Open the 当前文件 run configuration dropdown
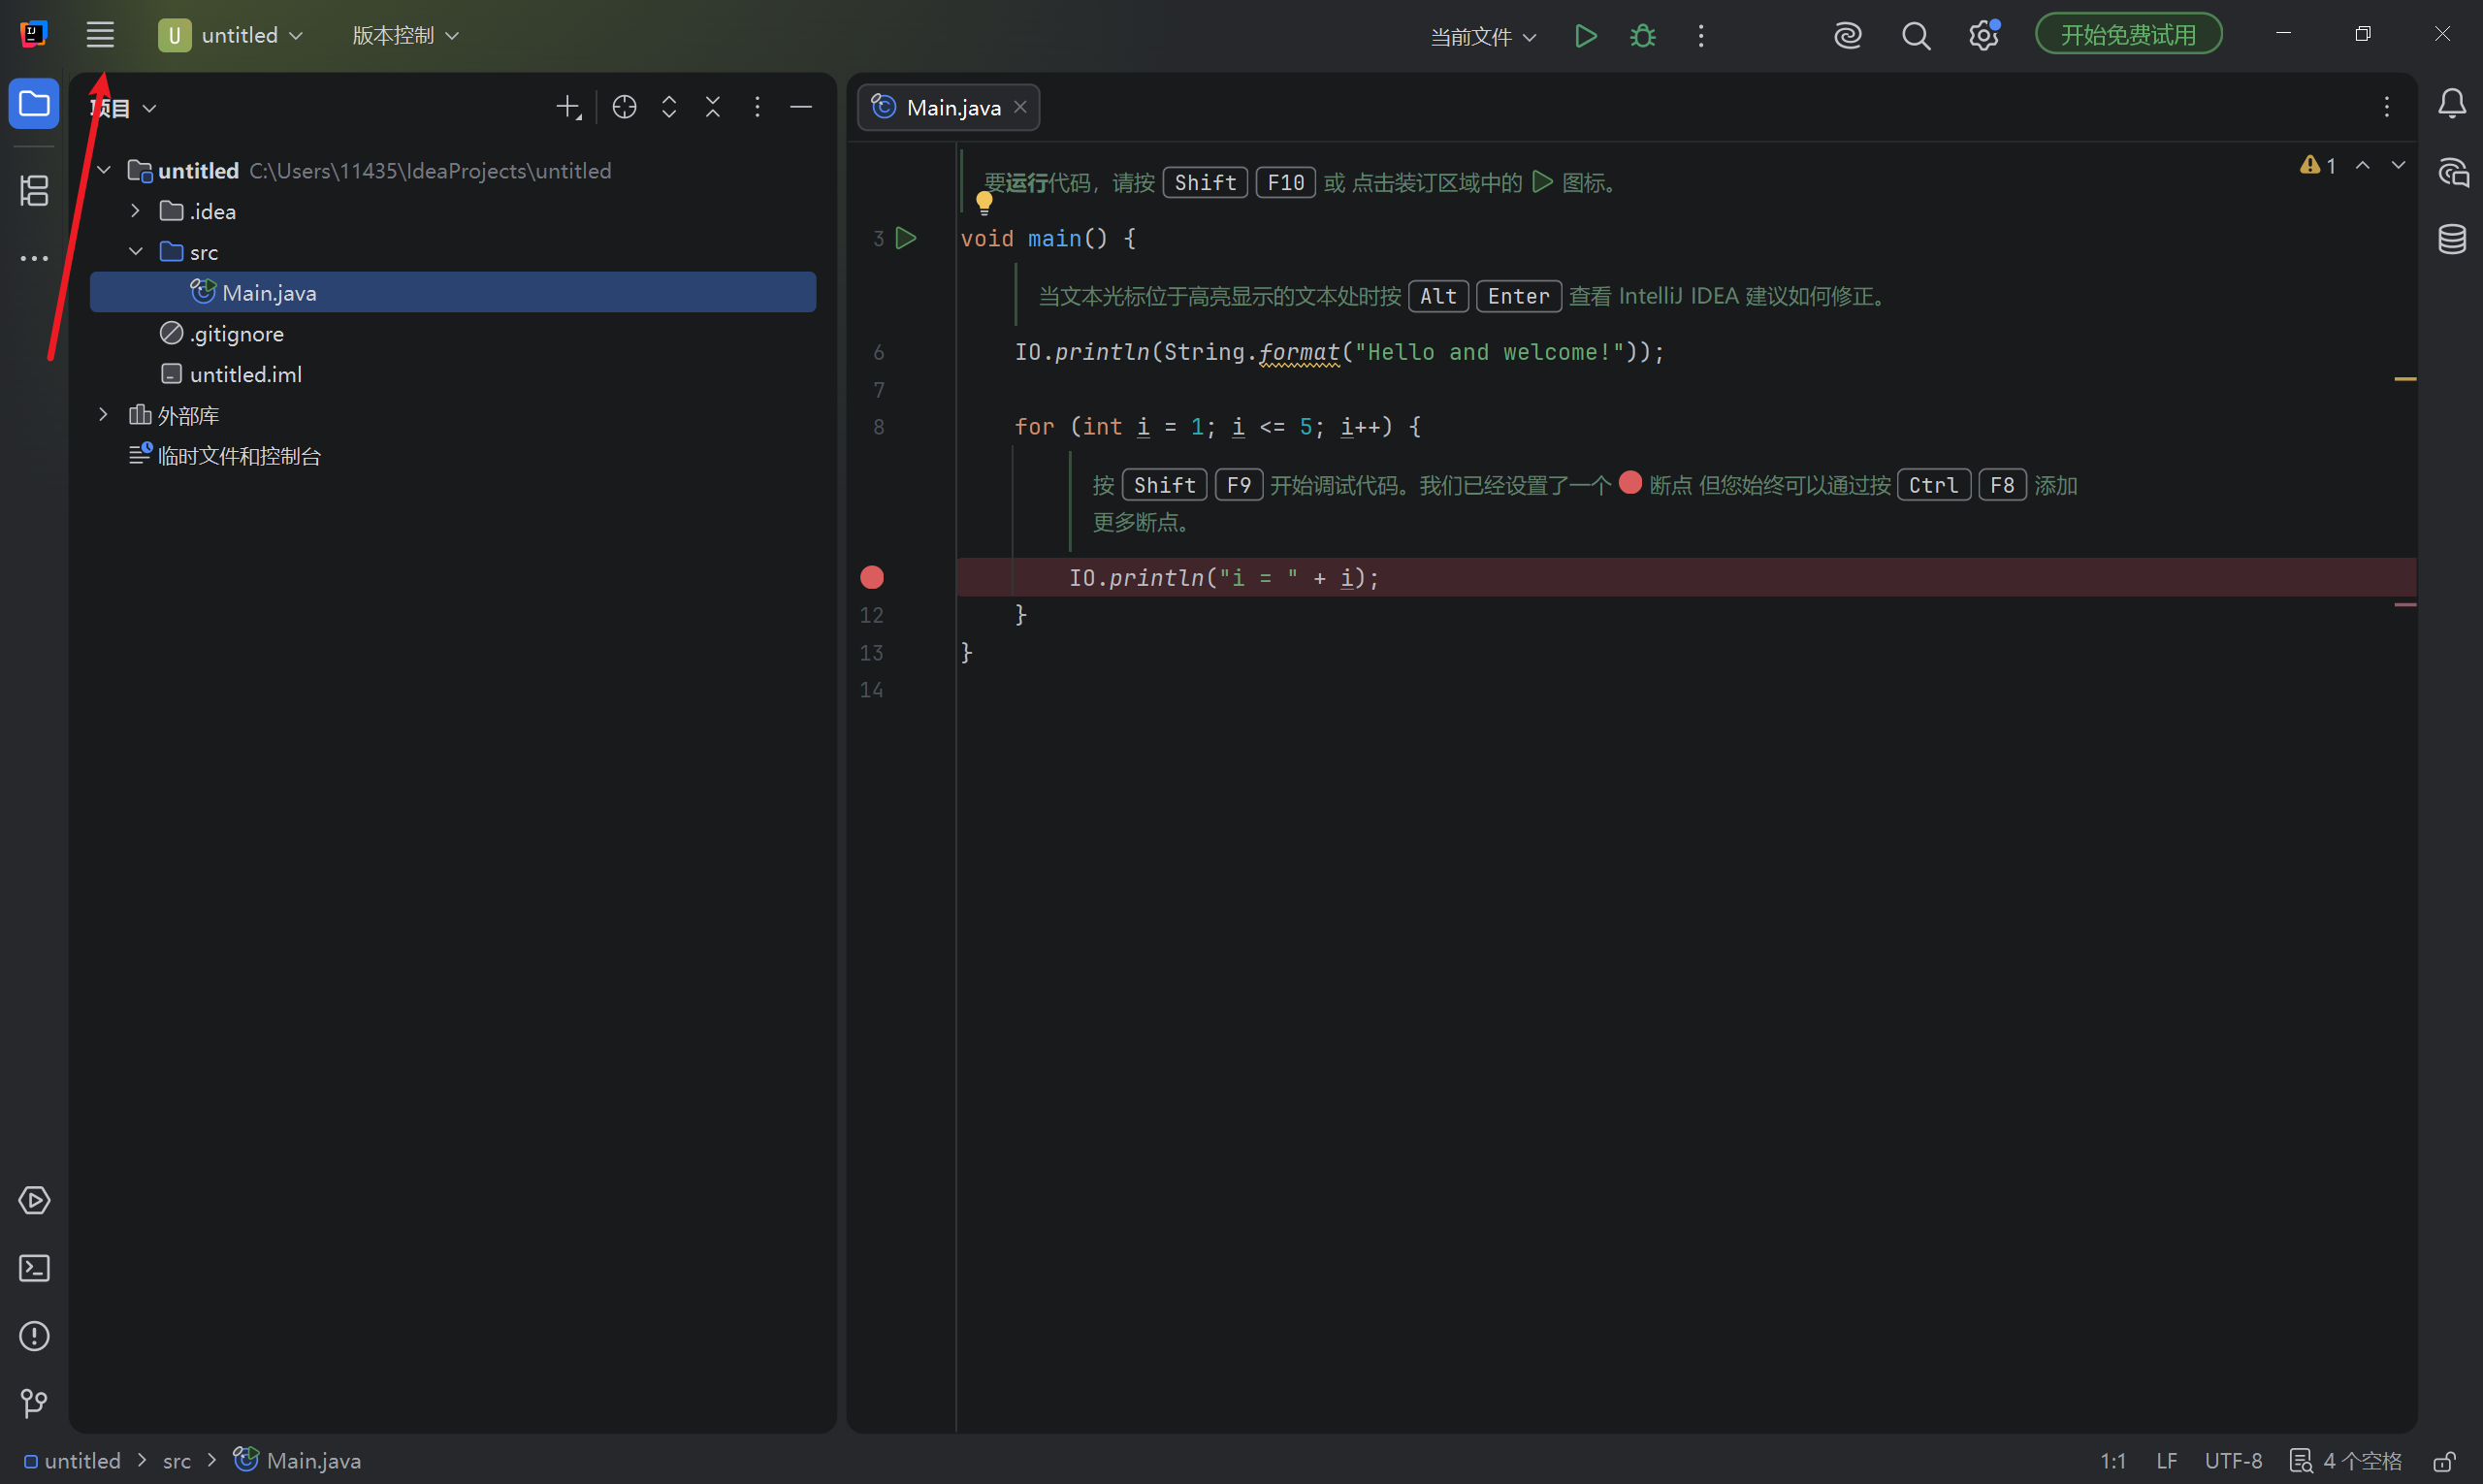2483x1484 pixels. pyautogui.click(x=1483, y=37)
